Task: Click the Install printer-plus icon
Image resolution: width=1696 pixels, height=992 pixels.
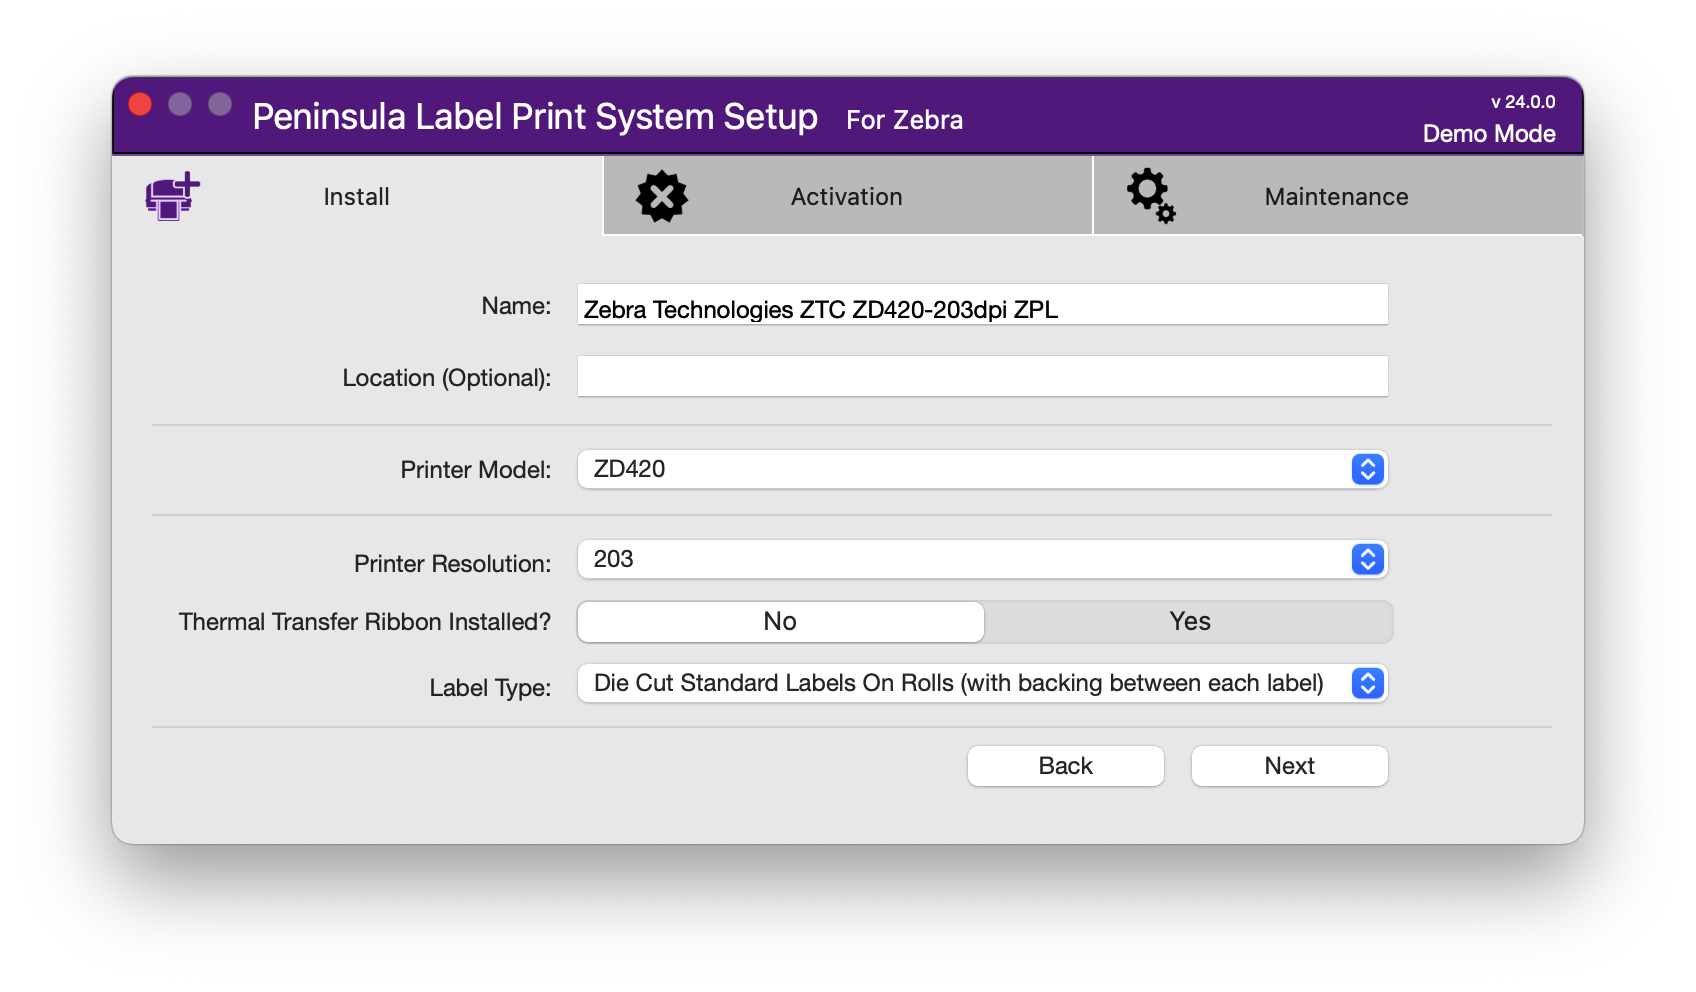Action: point(173,196)
